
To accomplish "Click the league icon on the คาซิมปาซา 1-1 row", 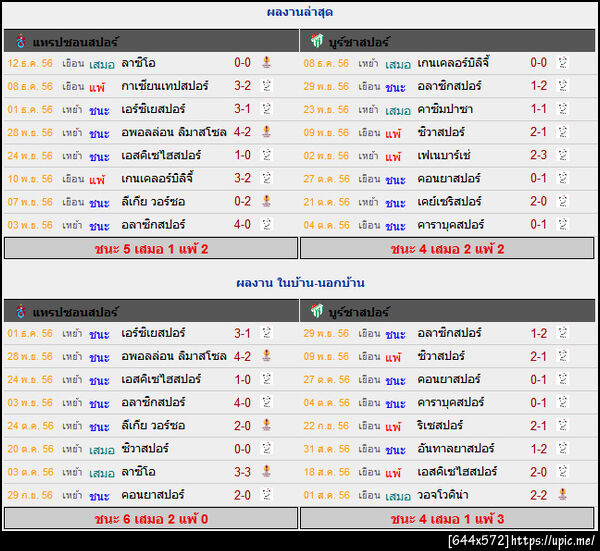I will click(562, 109).
